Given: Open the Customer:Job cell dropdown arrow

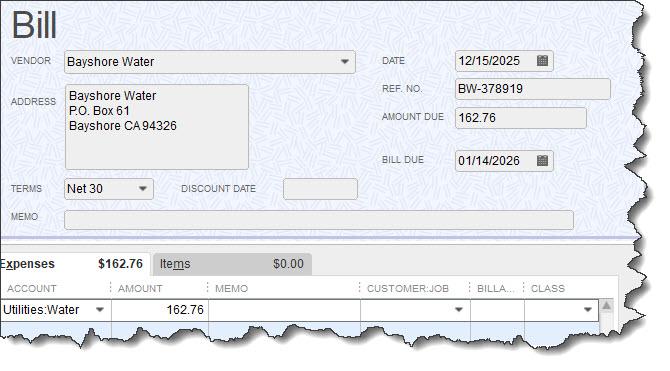Looking at the screenshot, I should coord(459,309).
